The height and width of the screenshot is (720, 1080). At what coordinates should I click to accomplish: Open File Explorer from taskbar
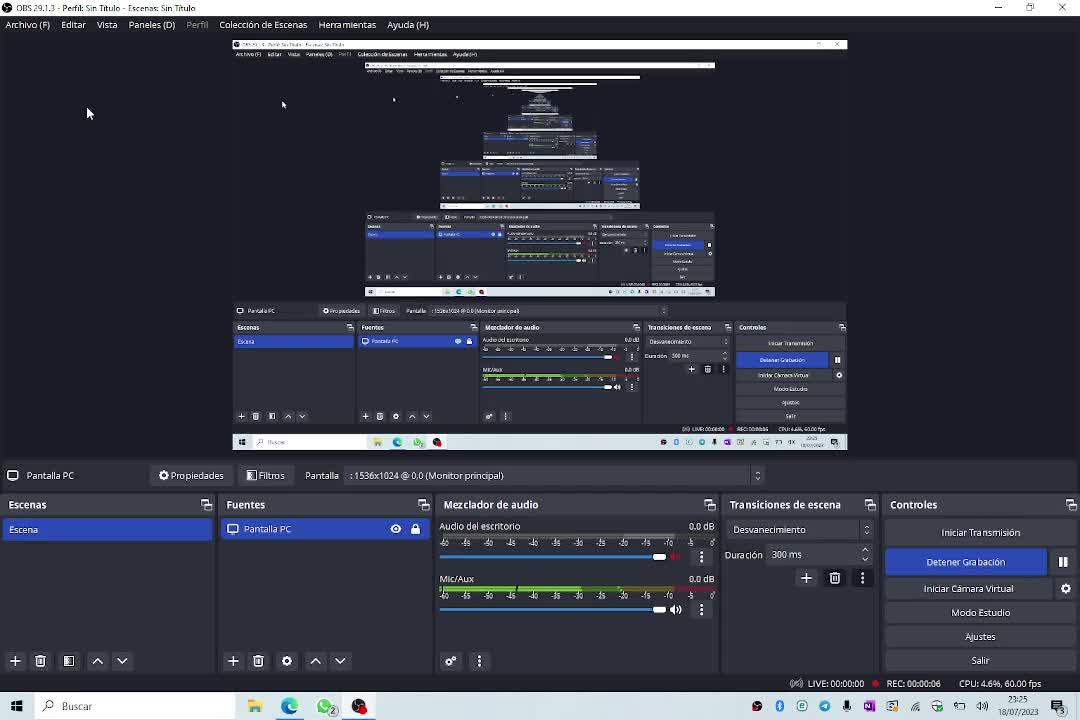(255, 706)
